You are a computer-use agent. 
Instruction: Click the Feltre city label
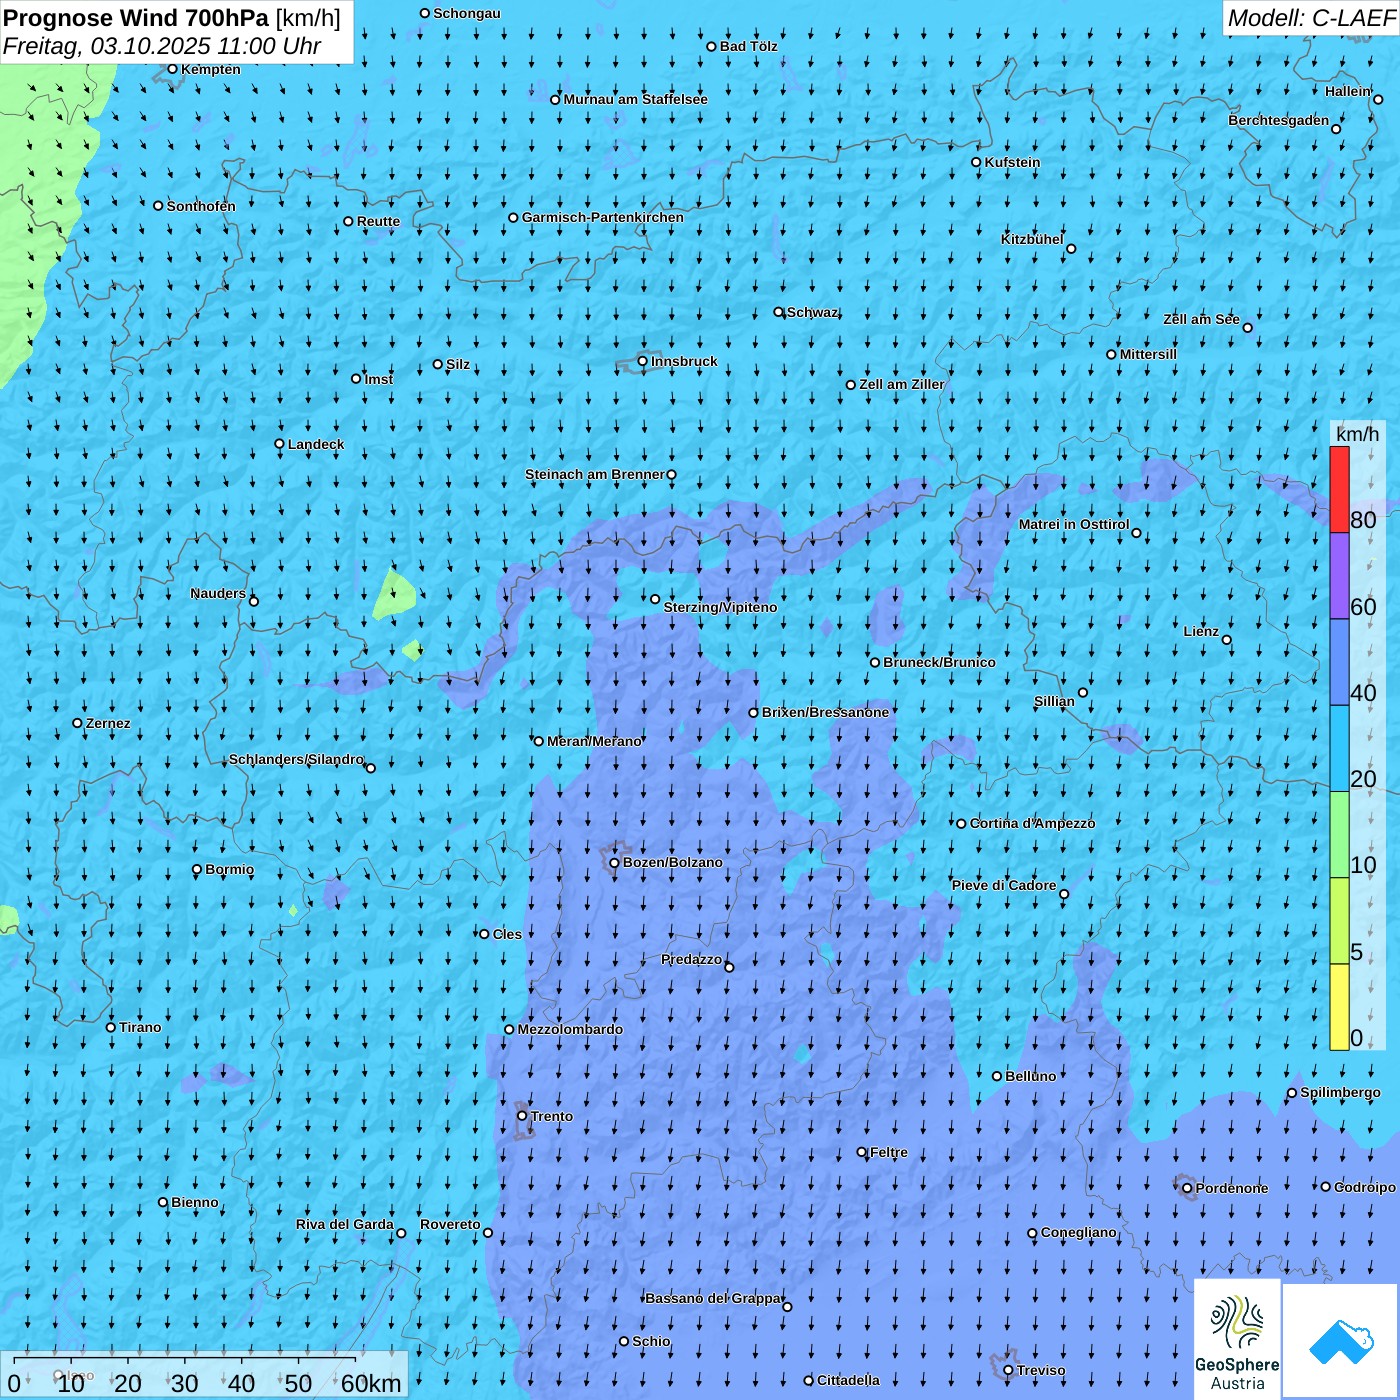click(x=889, y=1152)
